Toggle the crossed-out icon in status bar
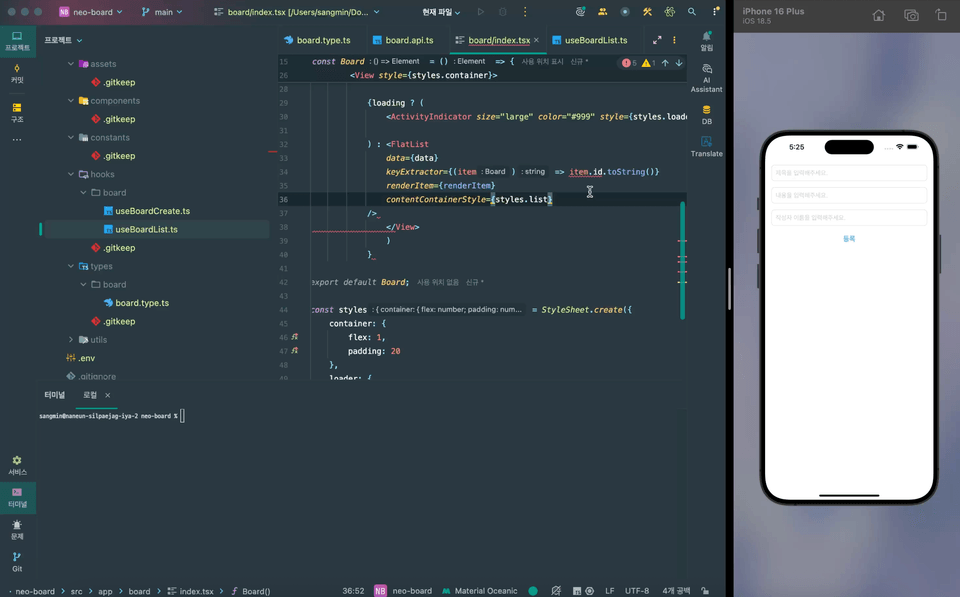Viewport: 960px width, 597px height. [x=556, y=591]
